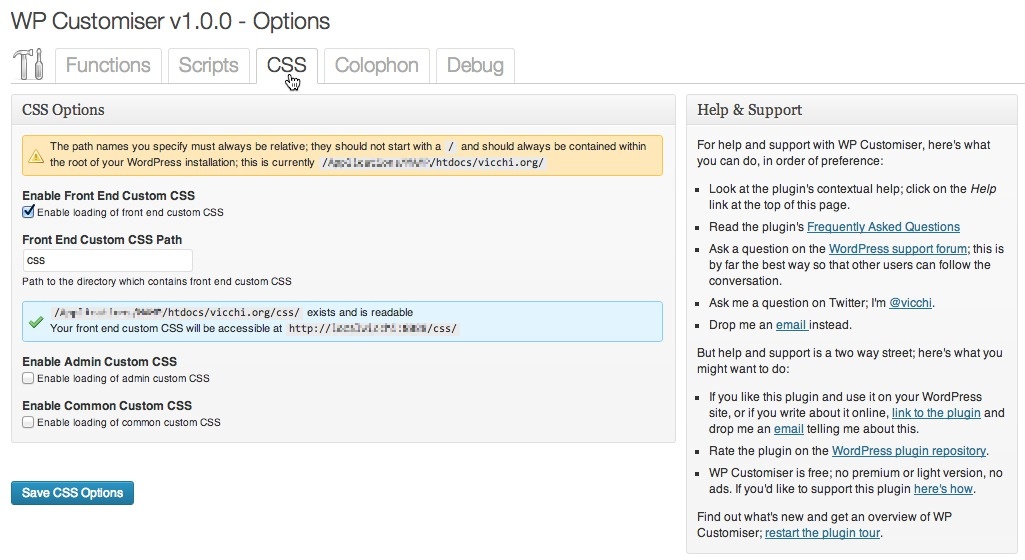Click the 'link to the plugin' link

point(936,413)
